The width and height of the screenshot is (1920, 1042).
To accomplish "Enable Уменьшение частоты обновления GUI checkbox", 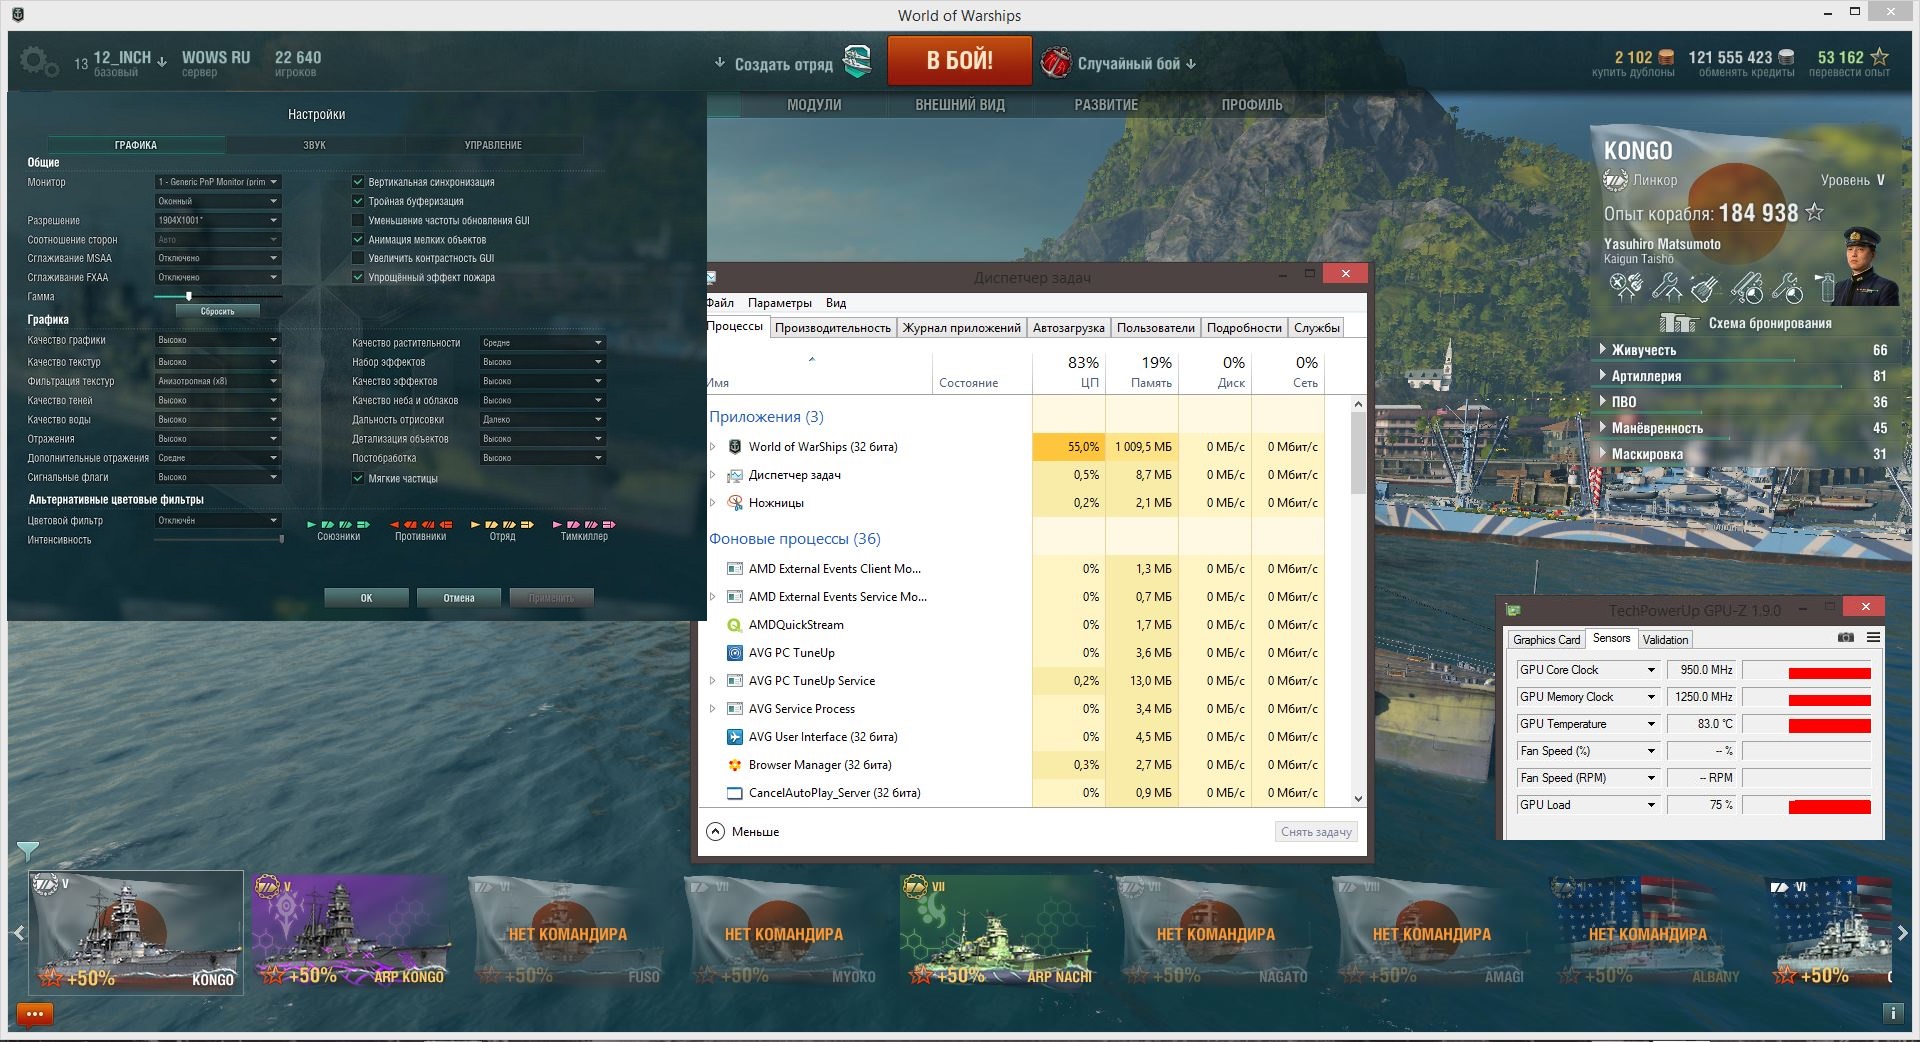I will tap(358, 220).
